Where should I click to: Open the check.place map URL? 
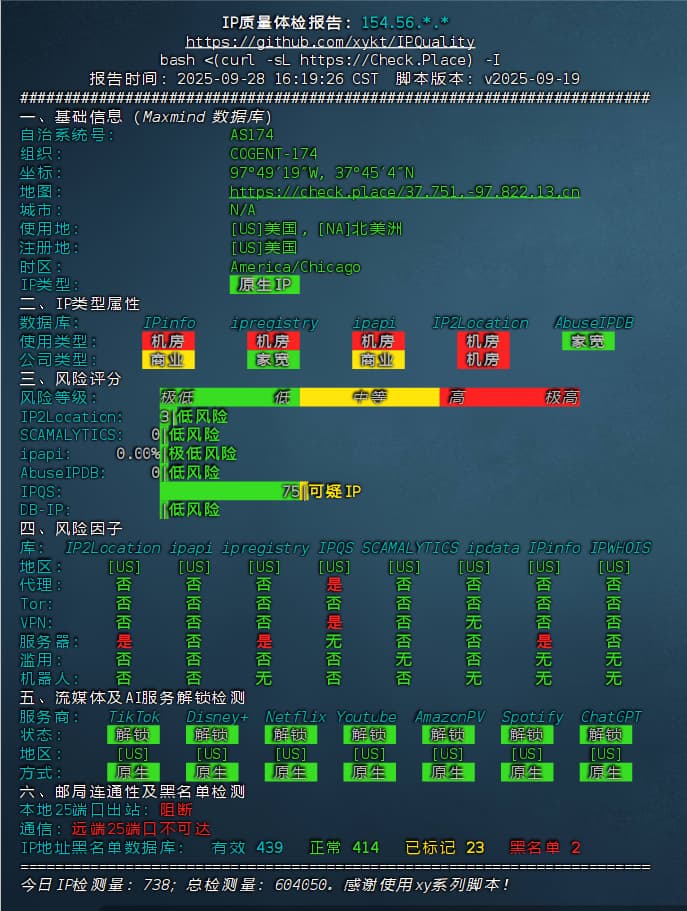click(404, 191)
